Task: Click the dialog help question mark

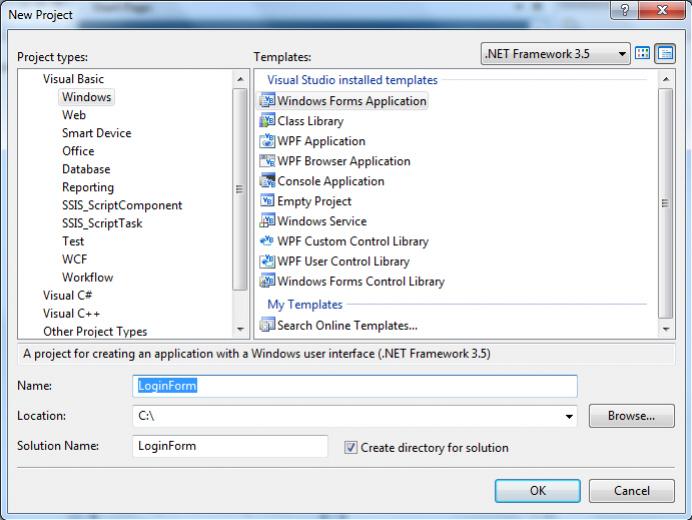Action: click(624, 10)
